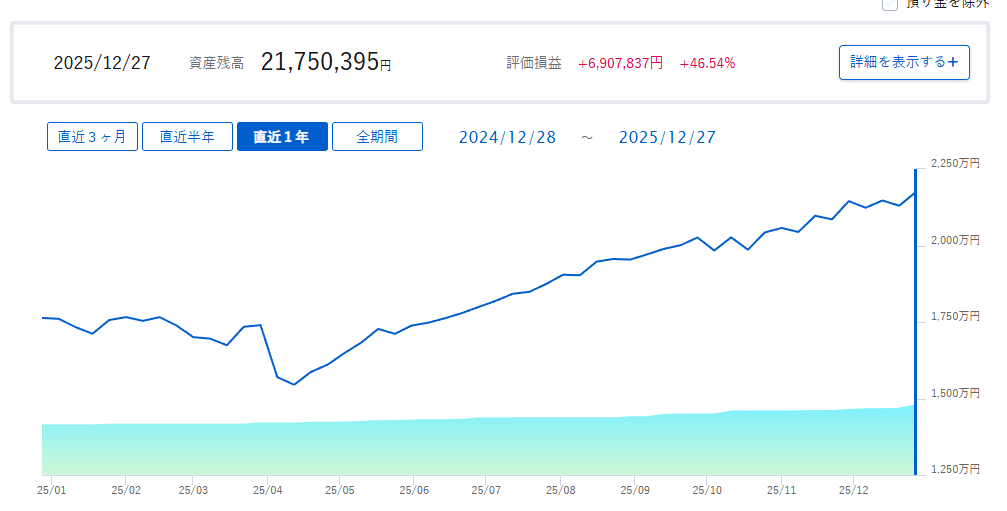
Task: Click the 25/01 x-axis label
Action: coord(51,491)
